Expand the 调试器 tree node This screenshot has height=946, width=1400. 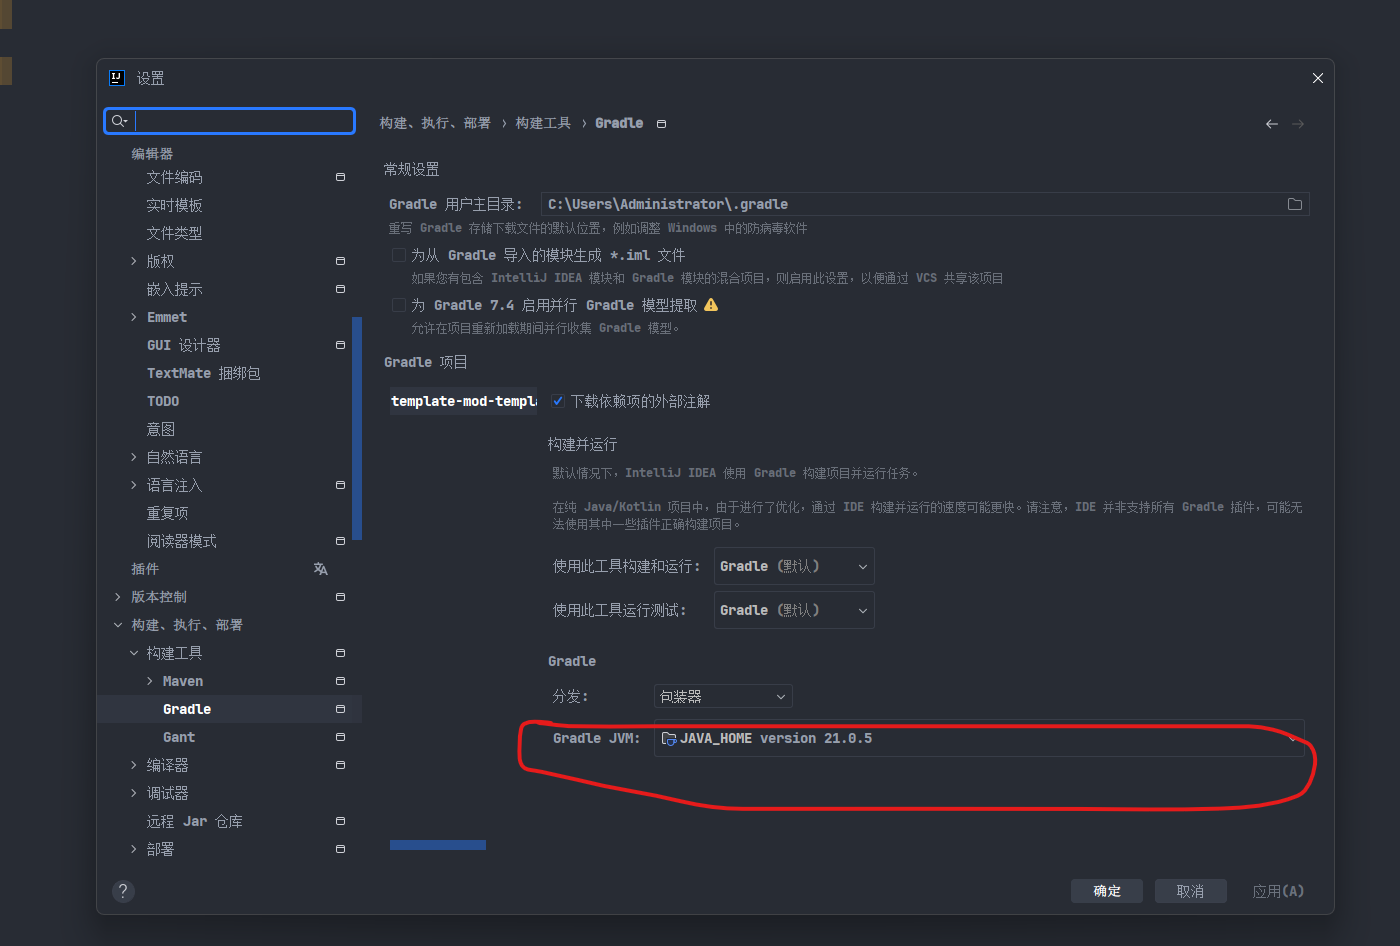[x=134, y=793]
